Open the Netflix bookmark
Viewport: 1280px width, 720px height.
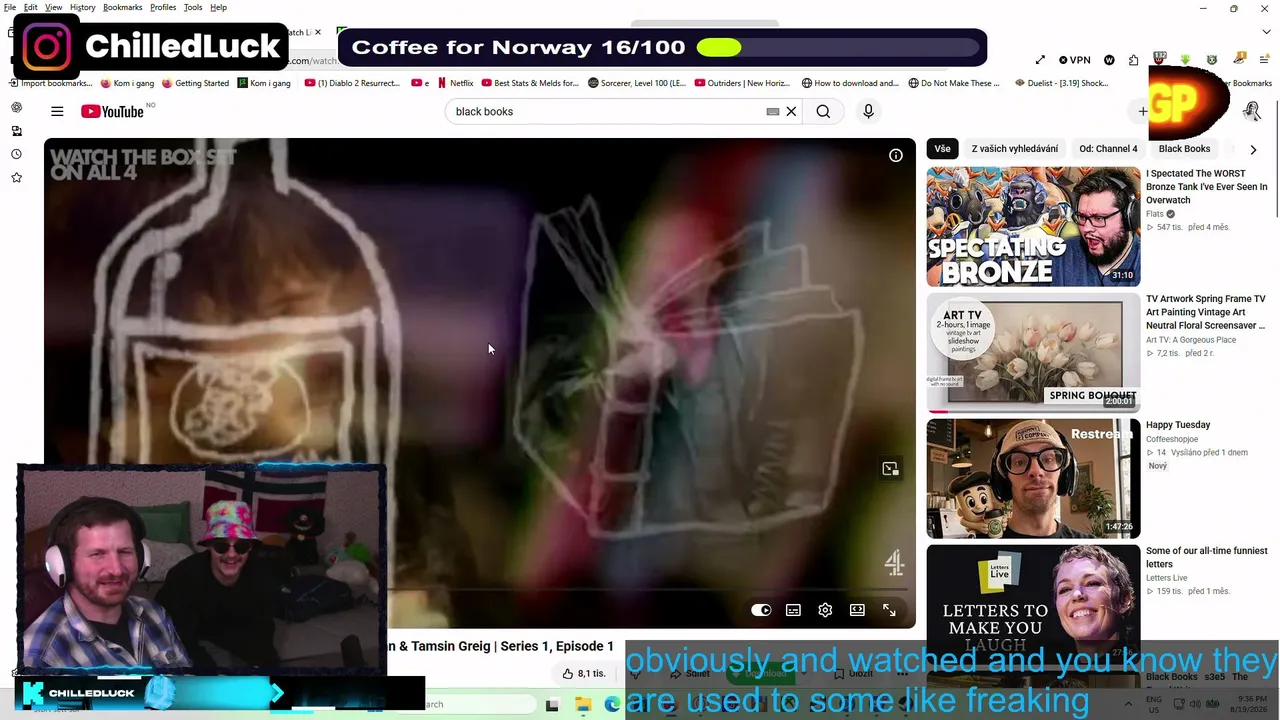click(455, 83)
